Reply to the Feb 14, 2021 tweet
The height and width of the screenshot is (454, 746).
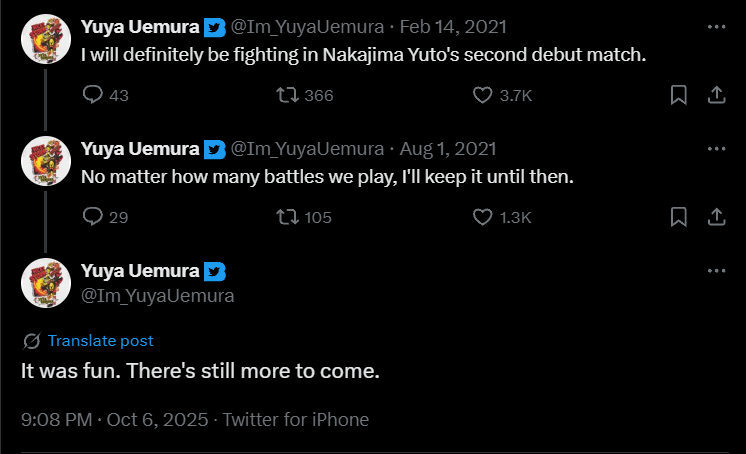pos(93,95)
